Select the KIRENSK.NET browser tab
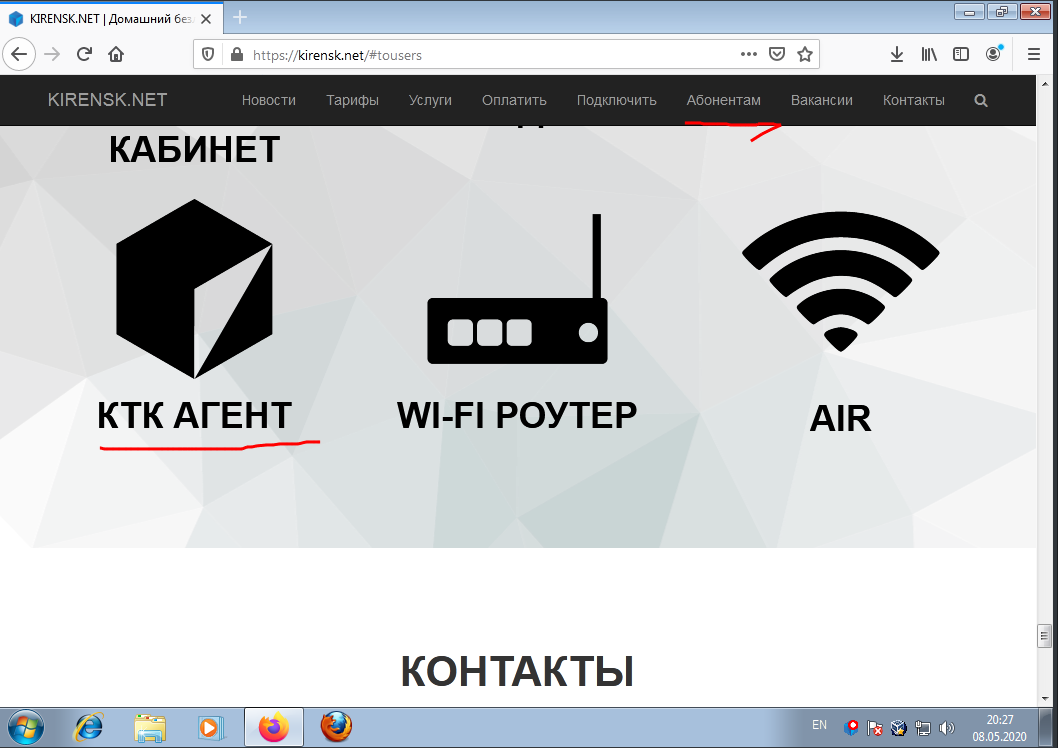 point(111,18)
